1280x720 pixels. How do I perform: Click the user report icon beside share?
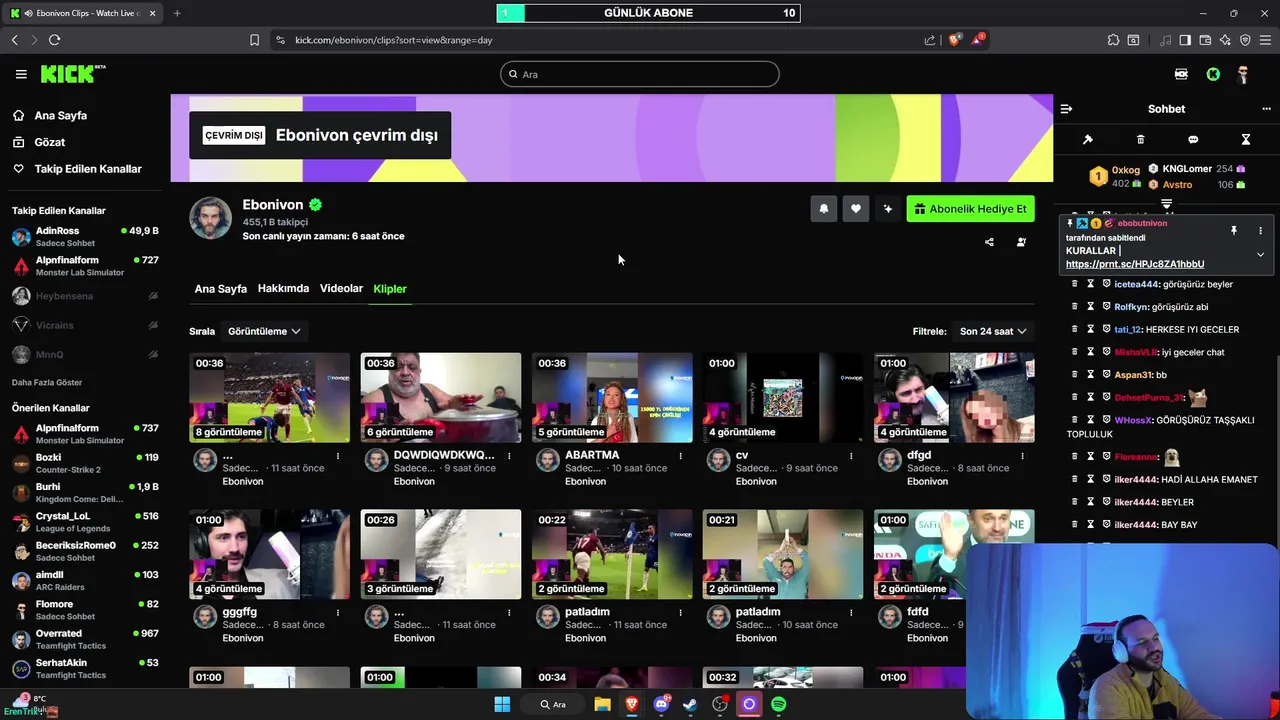1021,242
